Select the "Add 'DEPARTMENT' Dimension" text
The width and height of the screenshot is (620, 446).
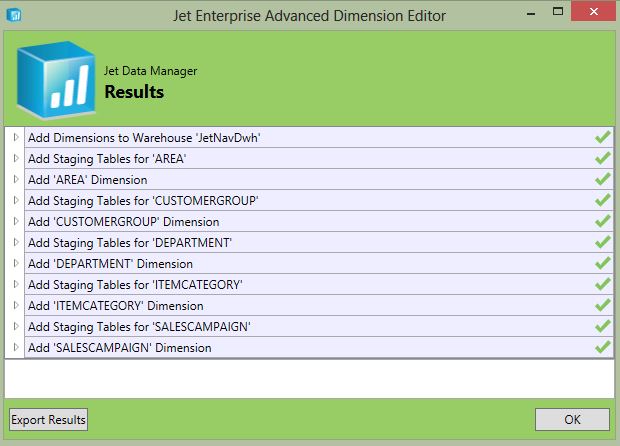(x=110, y=263)
